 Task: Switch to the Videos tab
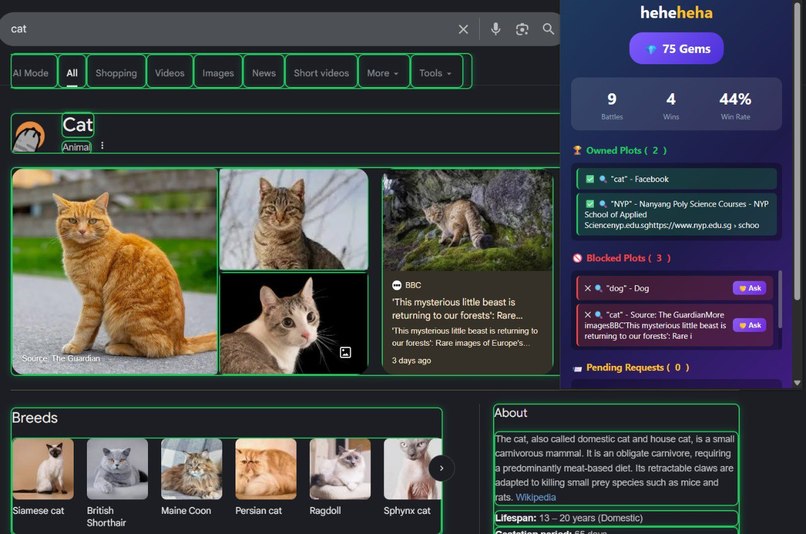[x=170, y=73]
